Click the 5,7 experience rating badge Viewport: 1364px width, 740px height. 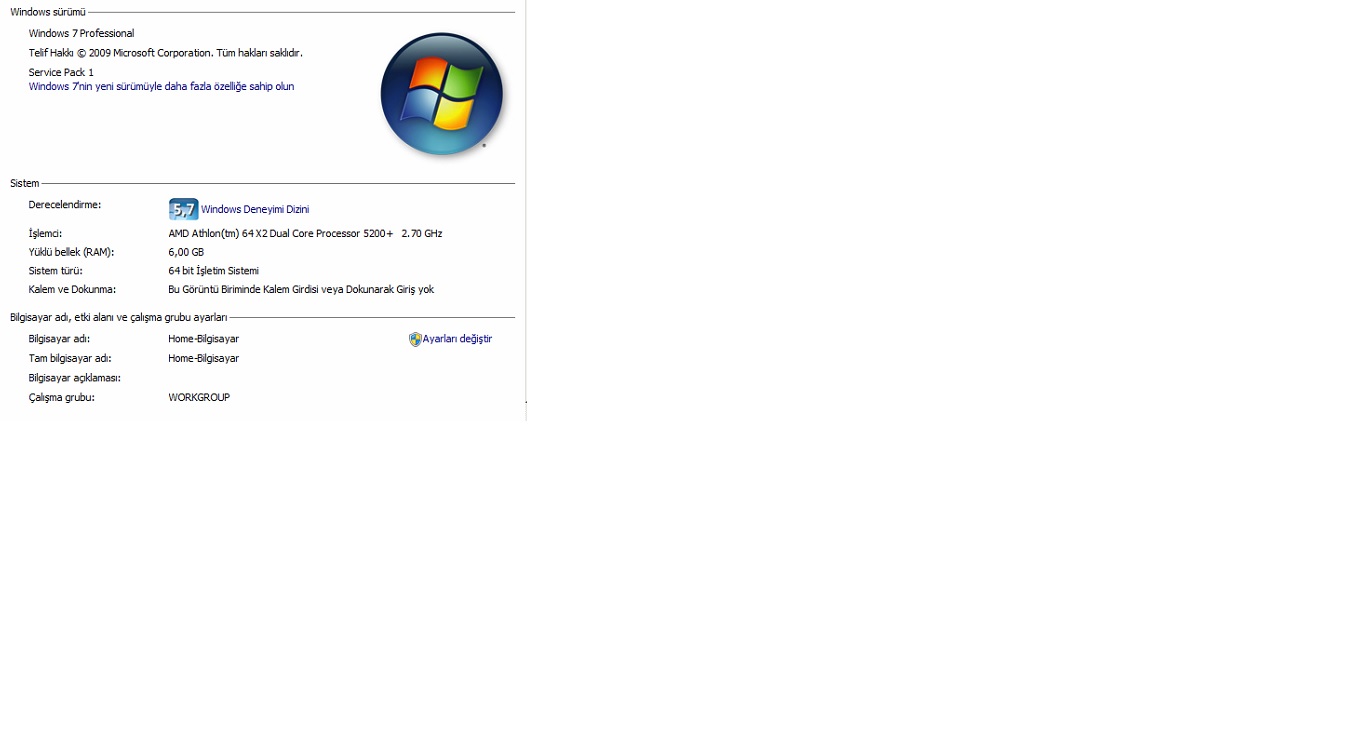pyautogui.click(x=183, y=209)
